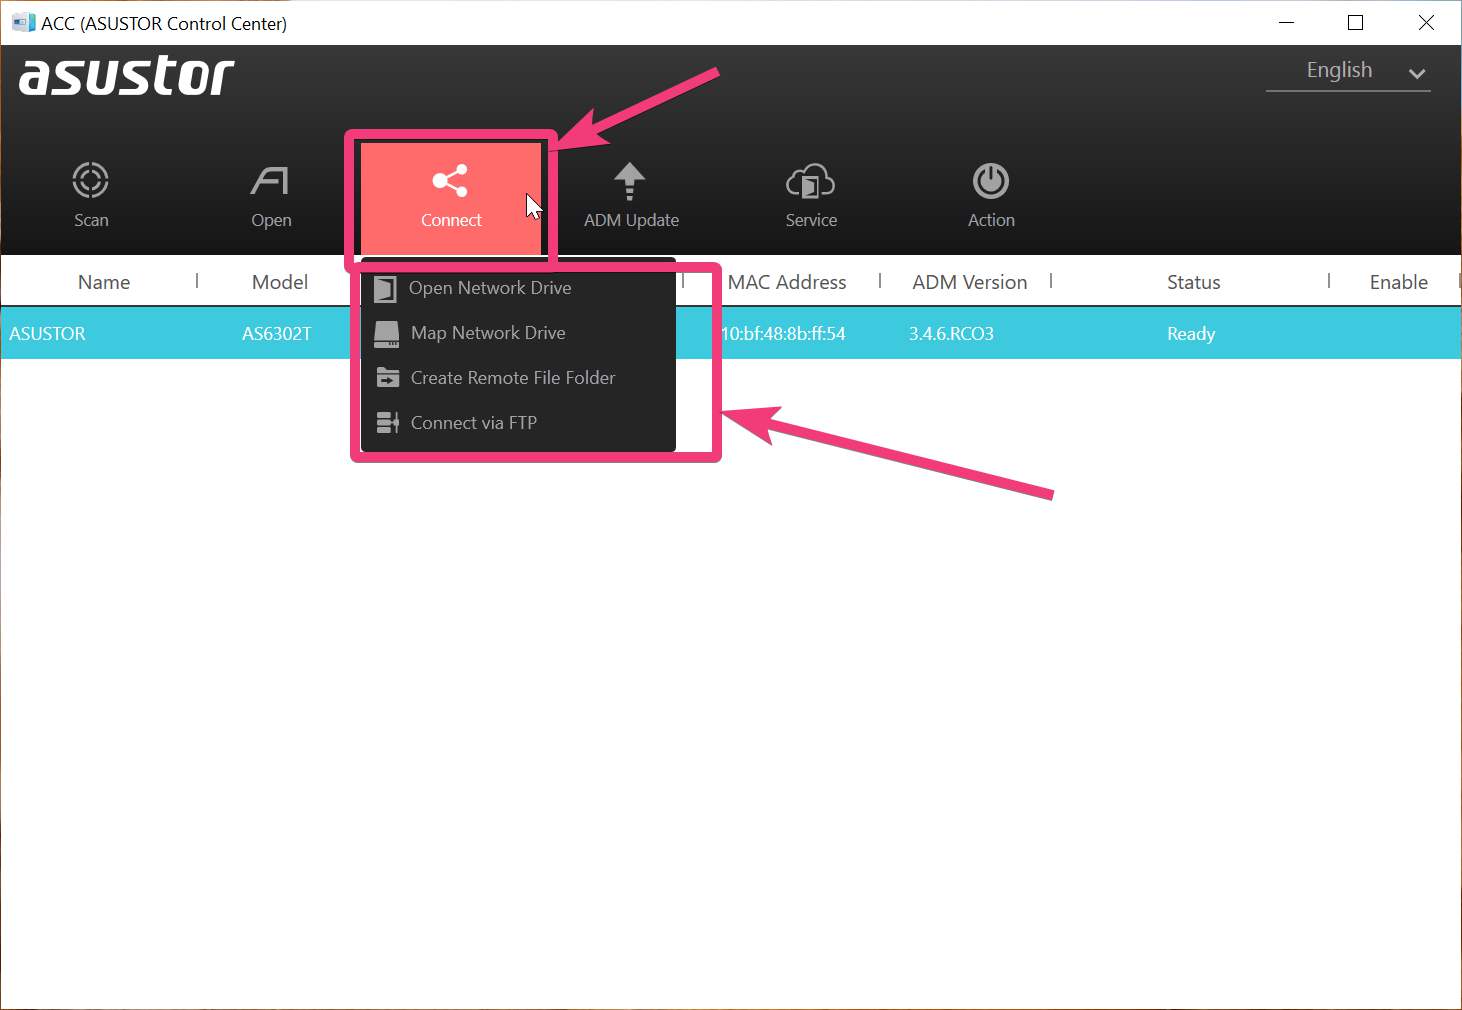Screen dimensions: 1462x1010
Task: Click the asustor logo
Action: [x=126, y=76]
